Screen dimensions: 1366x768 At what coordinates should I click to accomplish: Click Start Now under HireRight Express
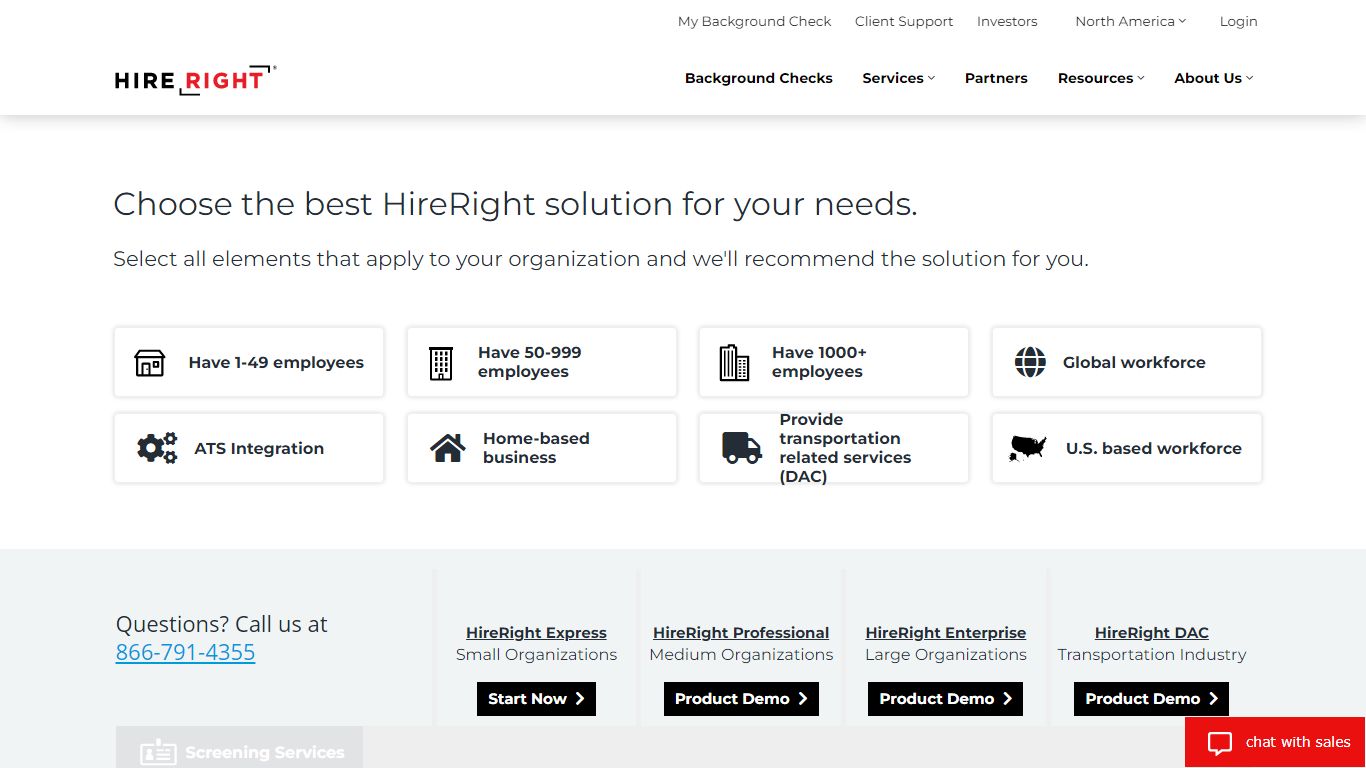(x=536, y=699)
